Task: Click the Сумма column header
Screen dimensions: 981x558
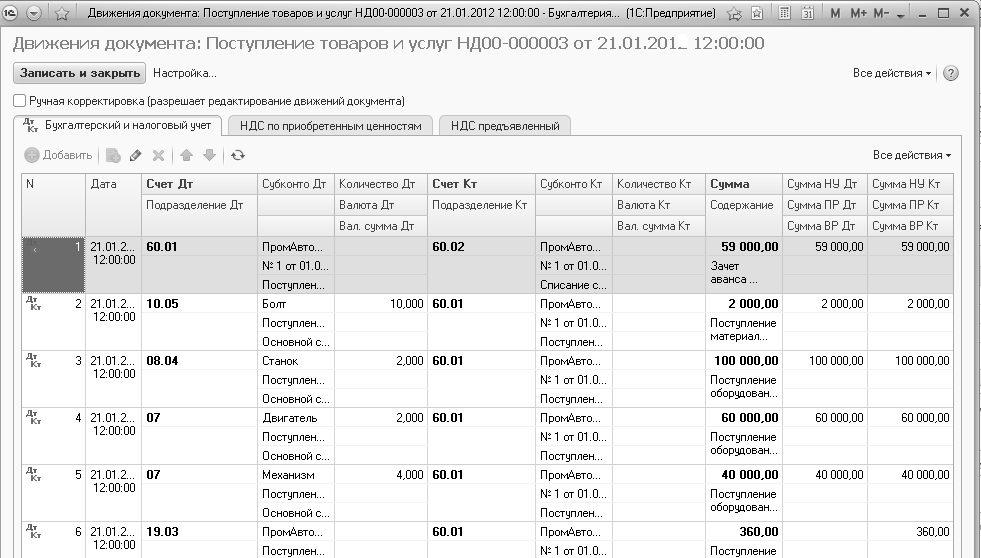Action: [x=744, y=184]
